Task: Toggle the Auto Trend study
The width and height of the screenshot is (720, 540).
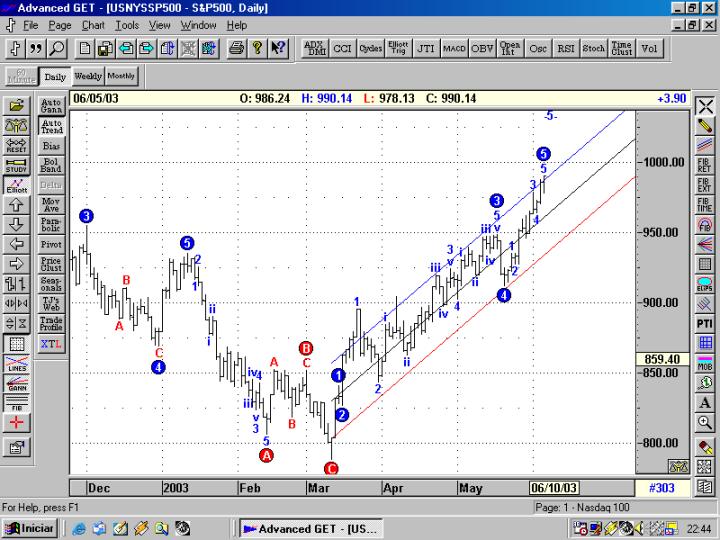Action: (51, 126)
